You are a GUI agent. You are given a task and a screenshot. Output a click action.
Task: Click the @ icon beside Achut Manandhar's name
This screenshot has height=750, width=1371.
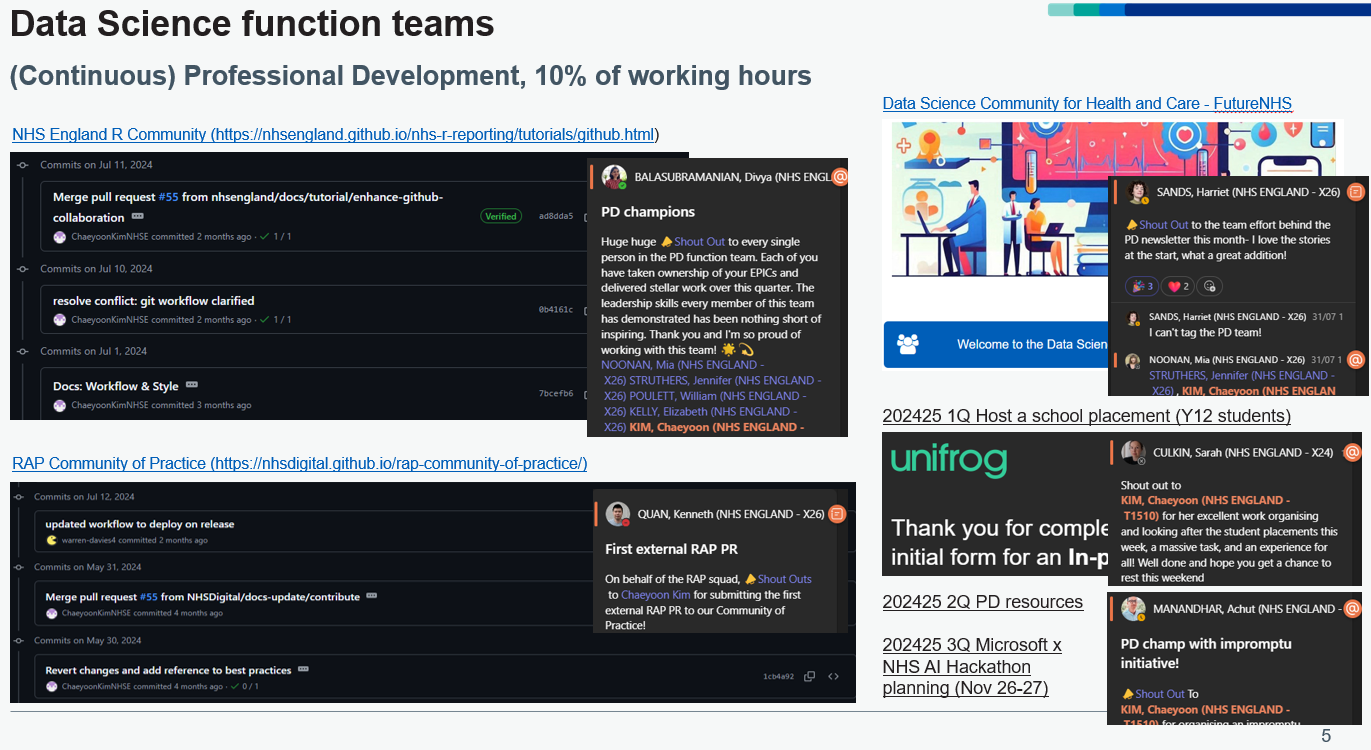1352,608
